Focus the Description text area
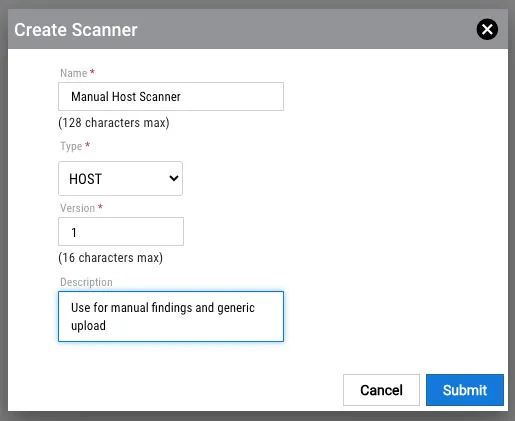The width and height of the screenshot is (515, 421). [171, 316]
